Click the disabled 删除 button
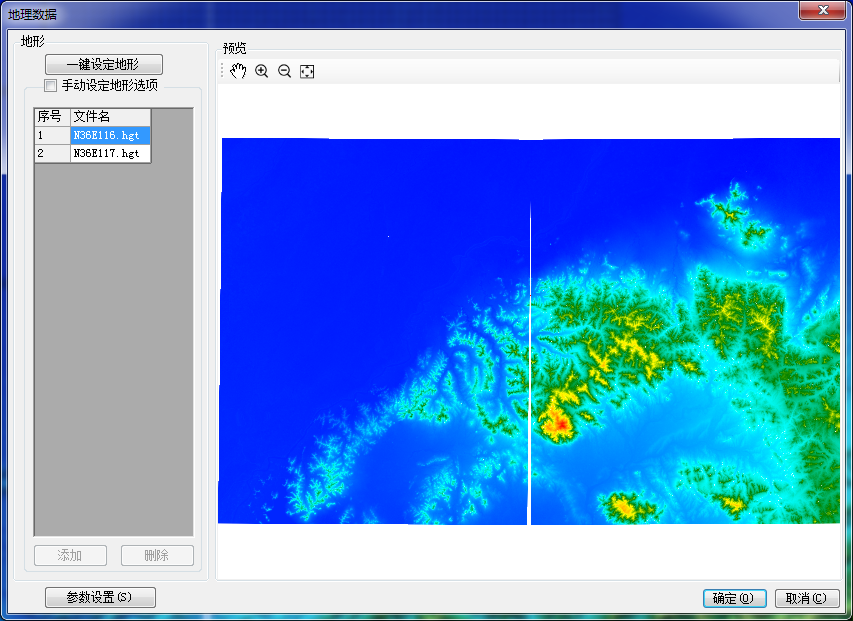Viewport: 853px width, 621px height. (x=157, y=555)
